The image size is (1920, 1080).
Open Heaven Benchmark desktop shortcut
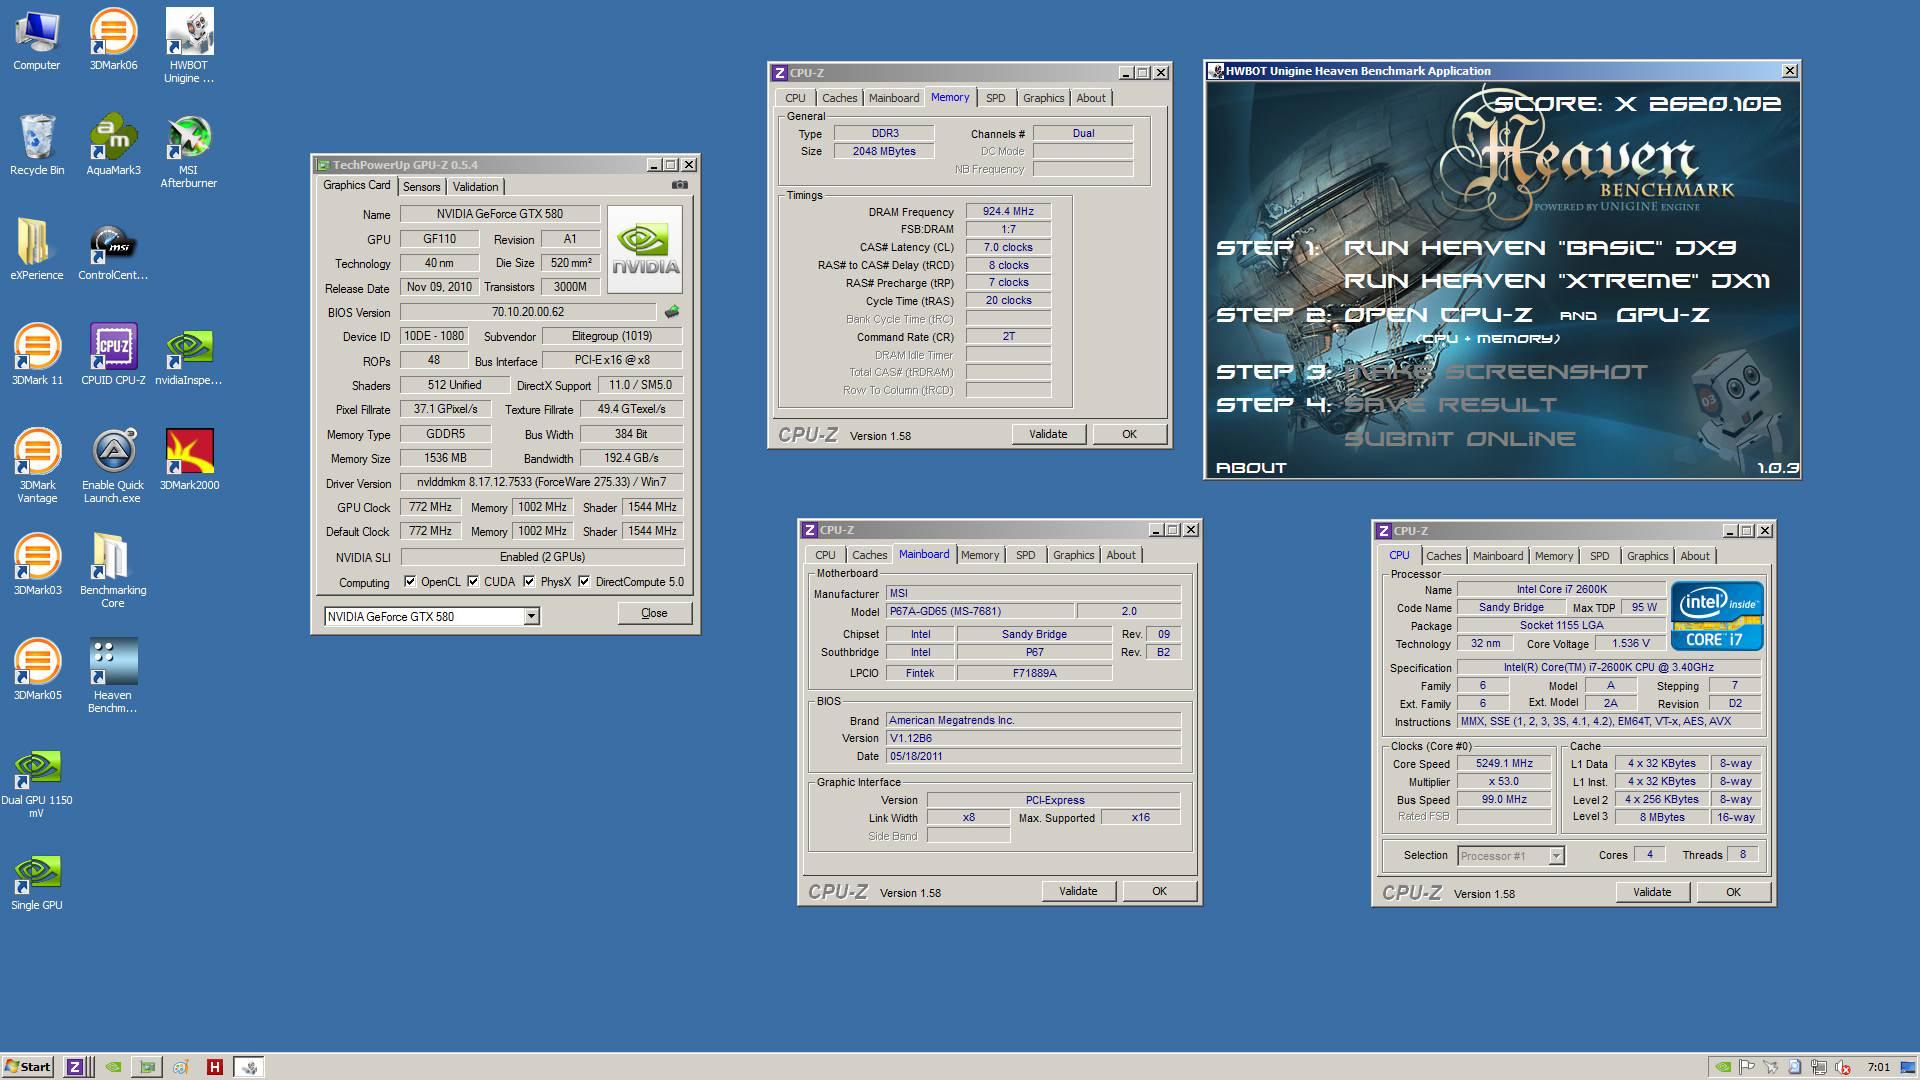113,676
